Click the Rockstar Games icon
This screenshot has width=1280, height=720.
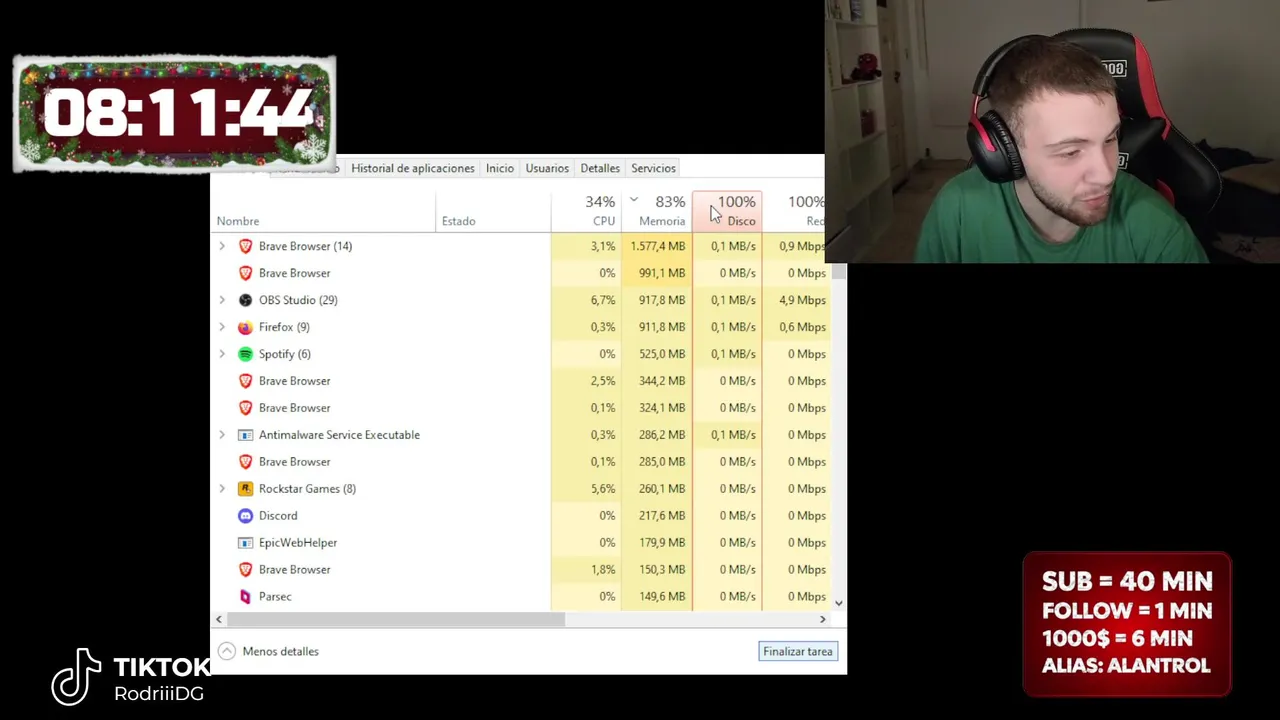click(x=245, y=489)
